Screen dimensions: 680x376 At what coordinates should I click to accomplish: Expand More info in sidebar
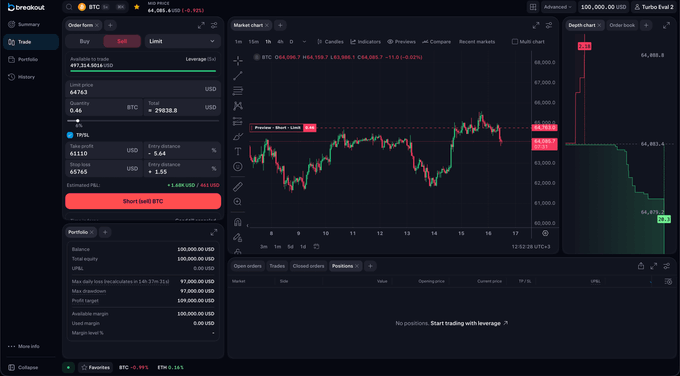[24, 346]
